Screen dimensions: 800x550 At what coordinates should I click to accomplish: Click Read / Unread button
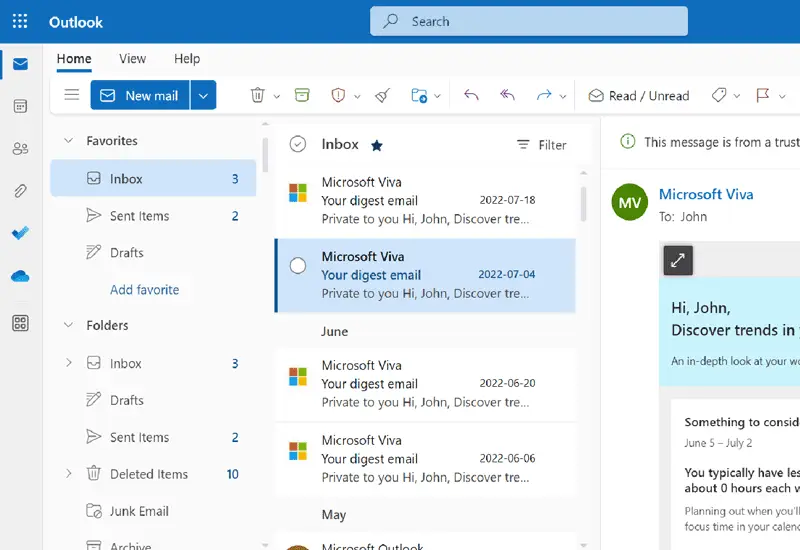click(x=639, y=95)
